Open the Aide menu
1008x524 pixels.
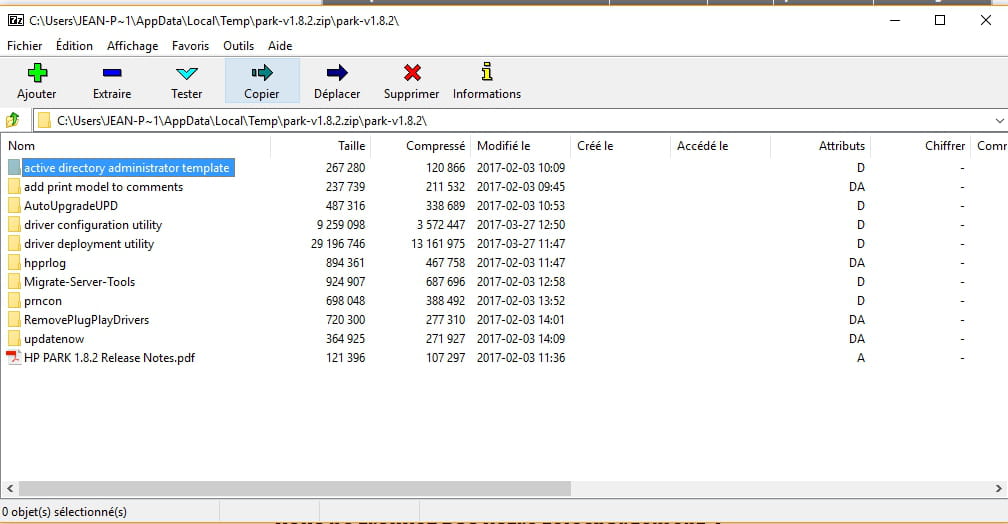[x=280, y=46]
